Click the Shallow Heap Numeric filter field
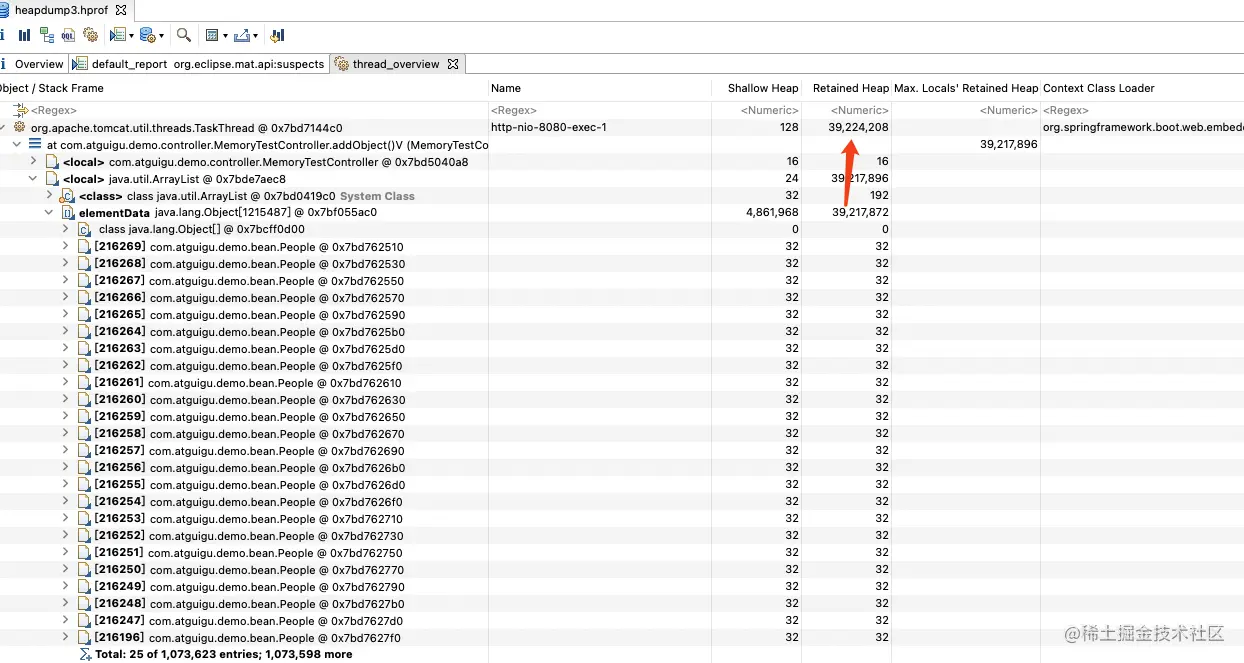The height and width of the screenshot is (663, 1244). [757, 110]
